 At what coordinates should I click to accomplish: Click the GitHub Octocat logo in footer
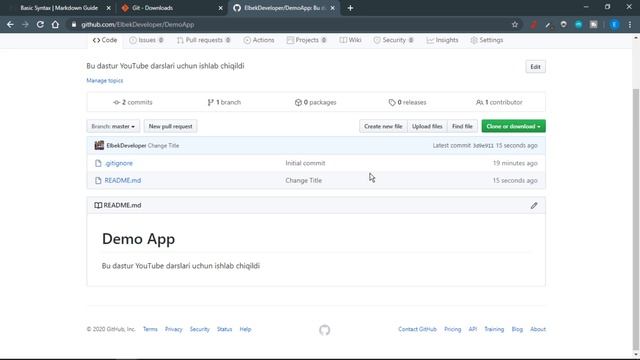click(x=324, y=330)
